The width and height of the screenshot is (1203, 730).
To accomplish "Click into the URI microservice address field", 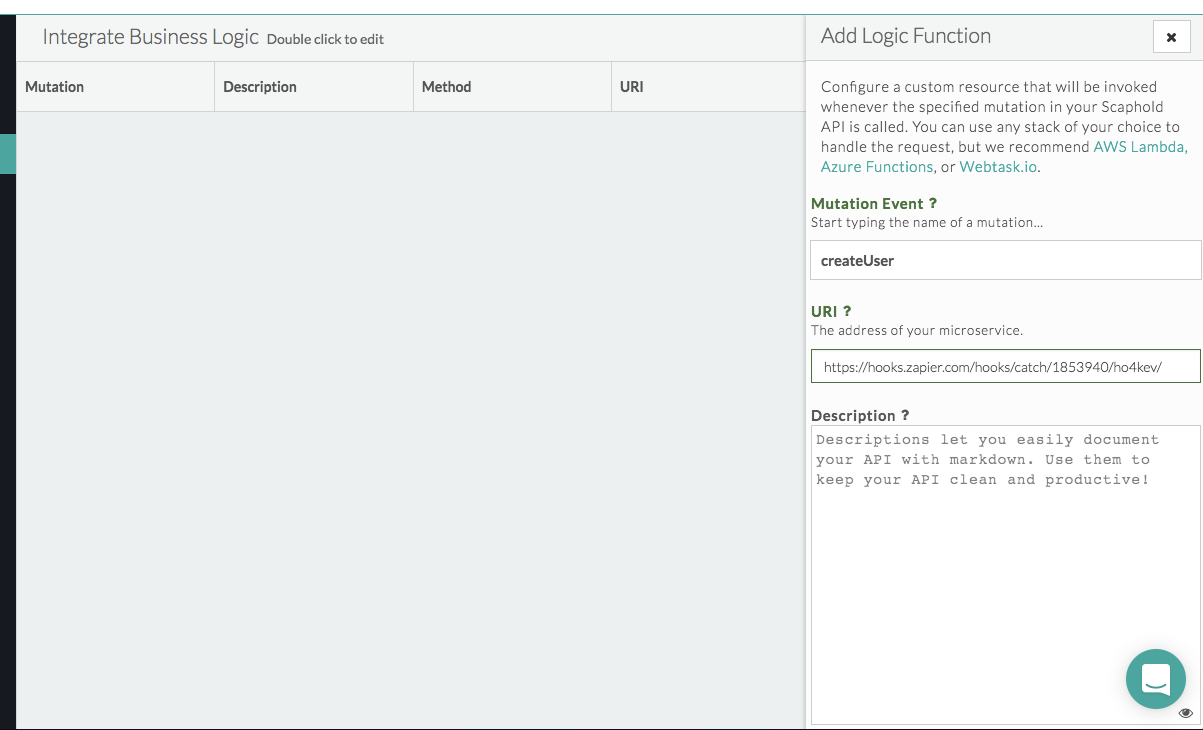I will (1005, 367).
